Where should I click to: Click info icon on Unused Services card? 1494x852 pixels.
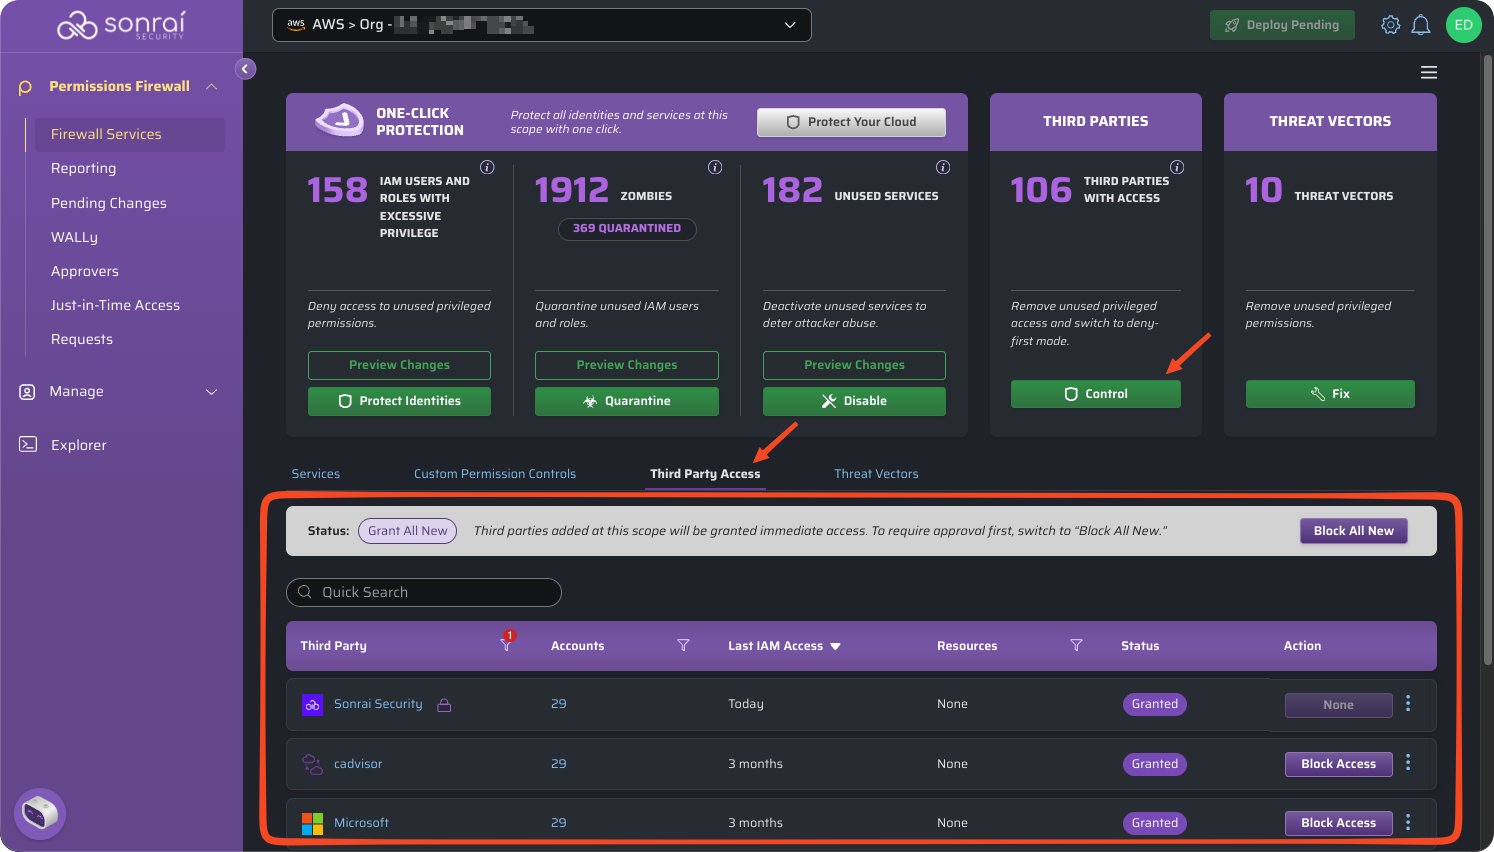coord(942,167)
